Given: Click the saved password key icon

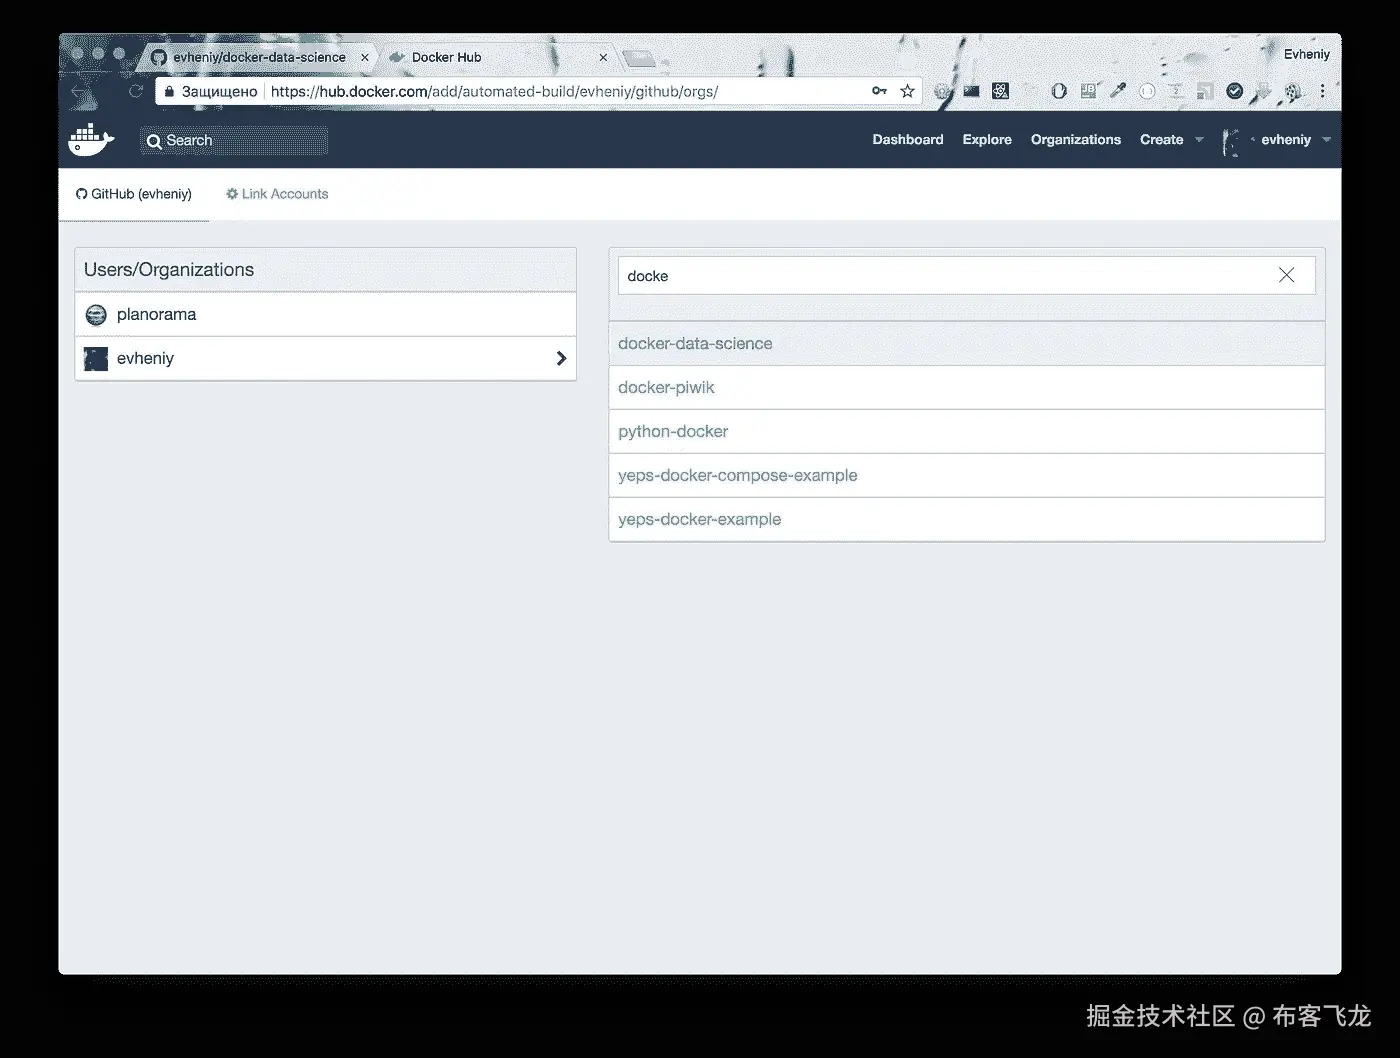Looking at the screenshot, I should coord(879,91).
